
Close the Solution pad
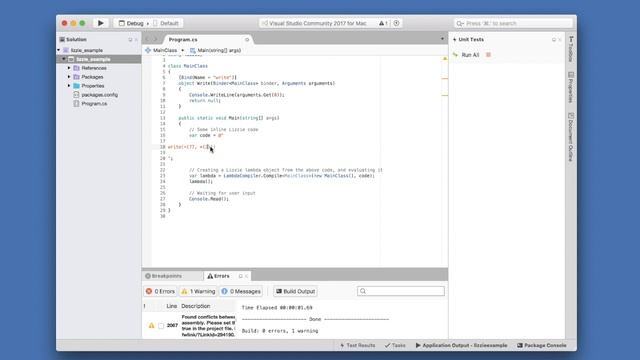[x=136, y=40]
